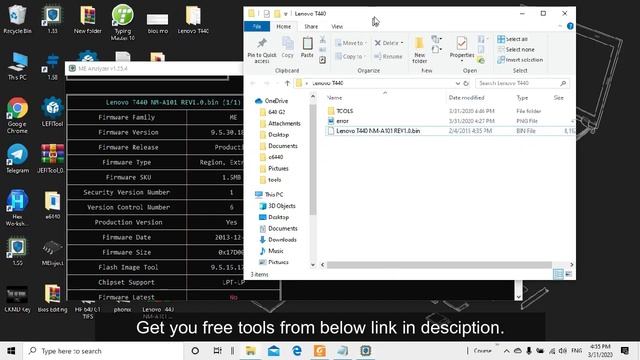Open Mail app from the taskbar
Image resolution: width=640 pixels, height=360 pixels.
tap(273, 351)
